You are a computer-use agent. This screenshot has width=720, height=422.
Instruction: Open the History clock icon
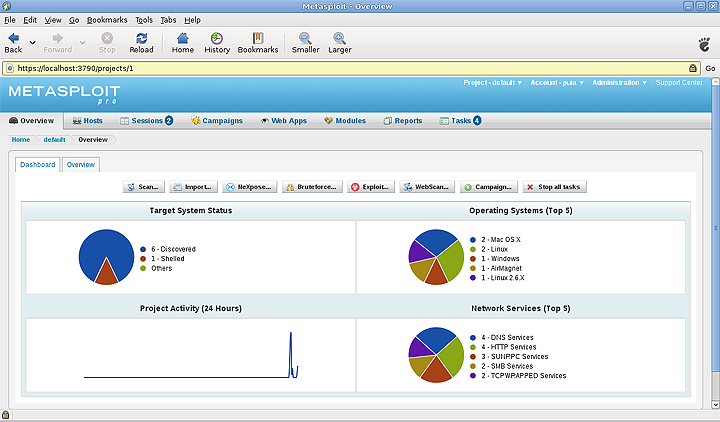click(217, 38)
